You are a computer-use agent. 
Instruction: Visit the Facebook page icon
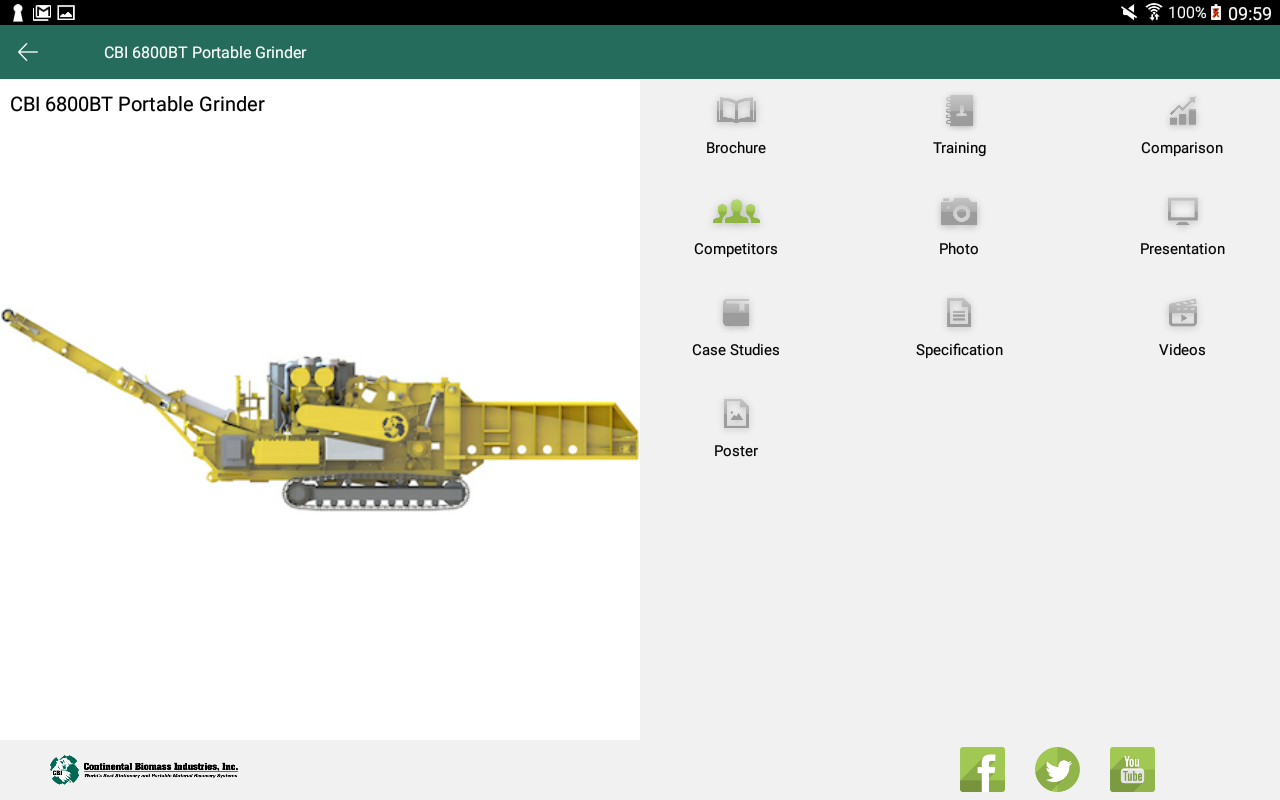tap(982, 769)
